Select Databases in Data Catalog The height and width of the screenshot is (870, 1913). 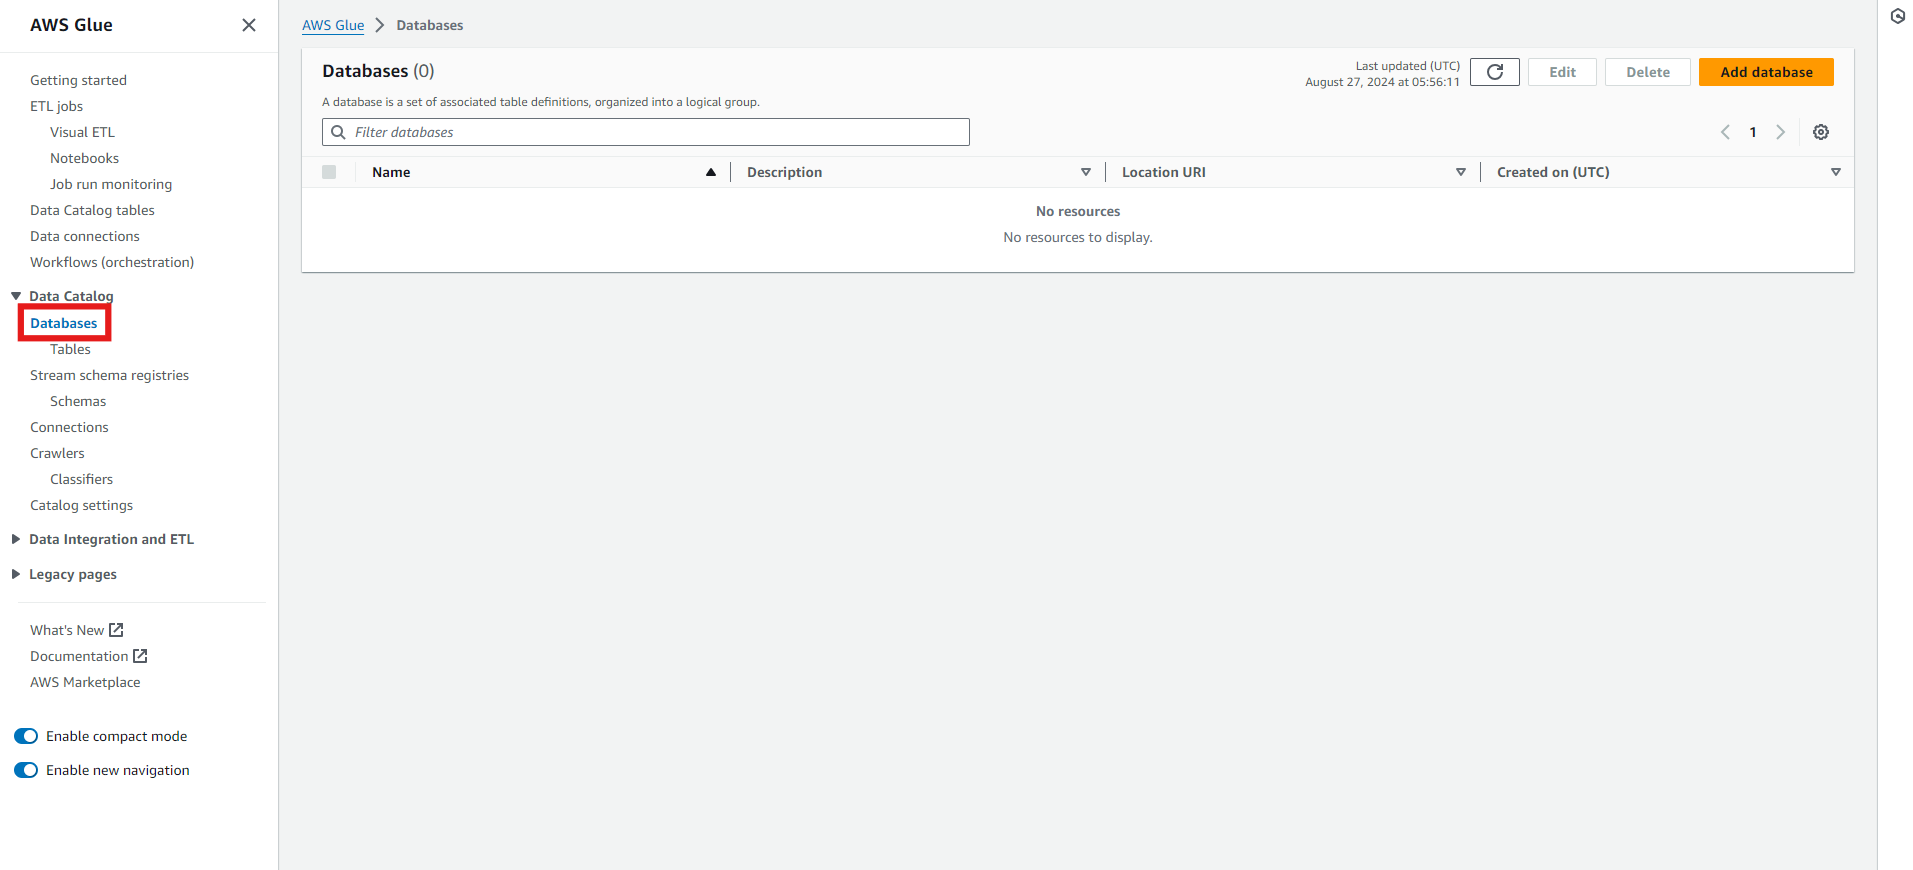point(64,323)
